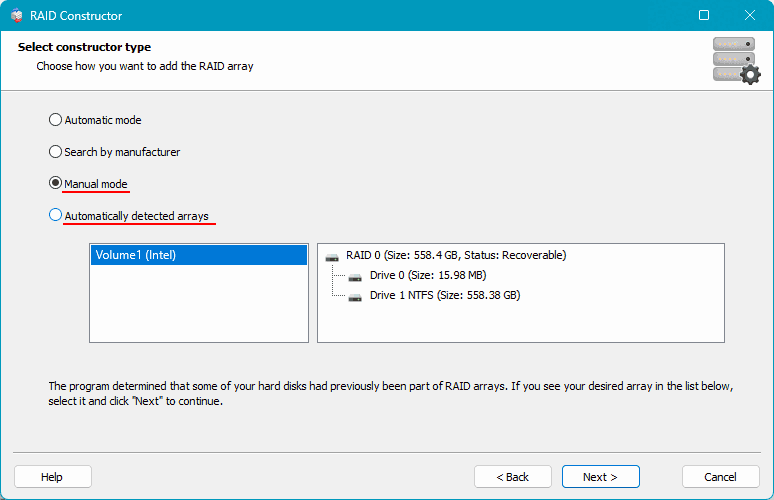Click the Drive 1 NTFS disk icon

[x=355, y=297]
